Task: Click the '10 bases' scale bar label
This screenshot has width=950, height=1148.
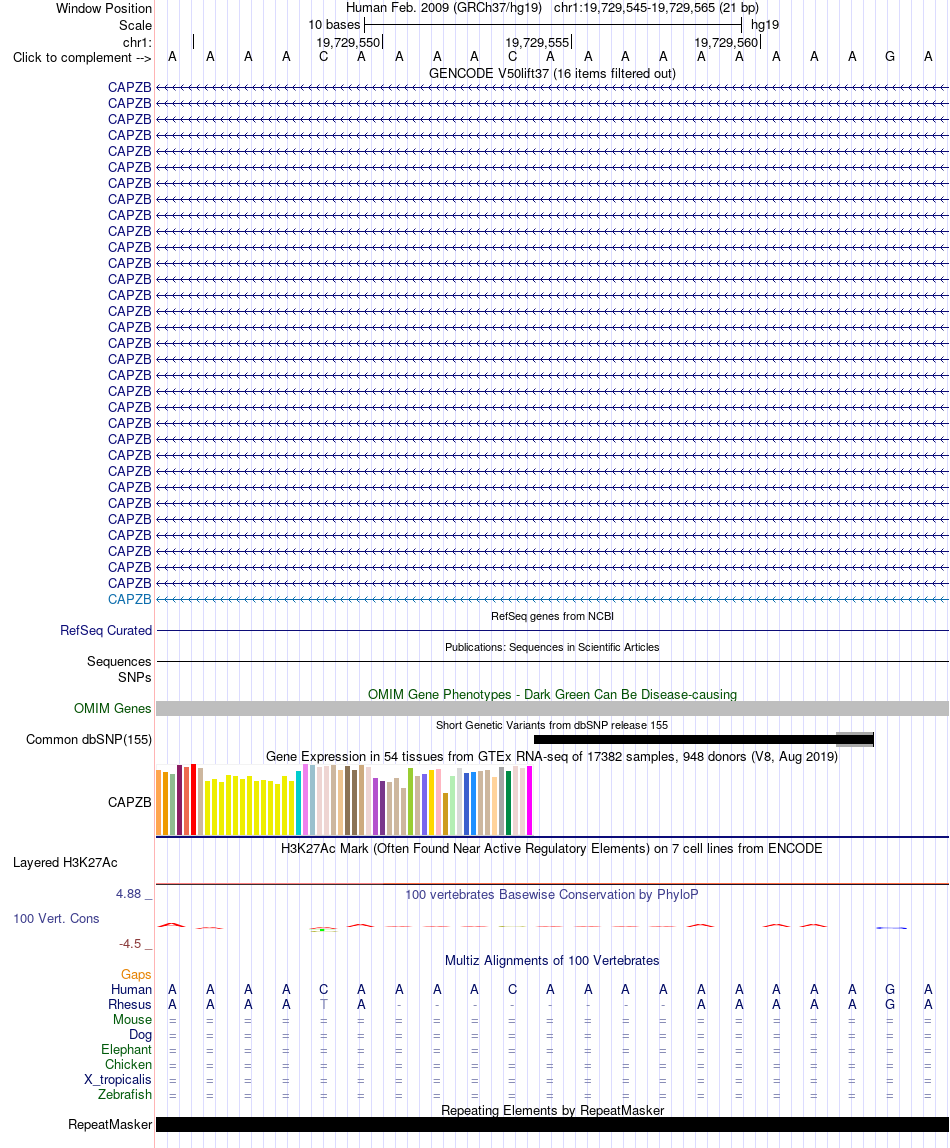Action: pos(334,25)
